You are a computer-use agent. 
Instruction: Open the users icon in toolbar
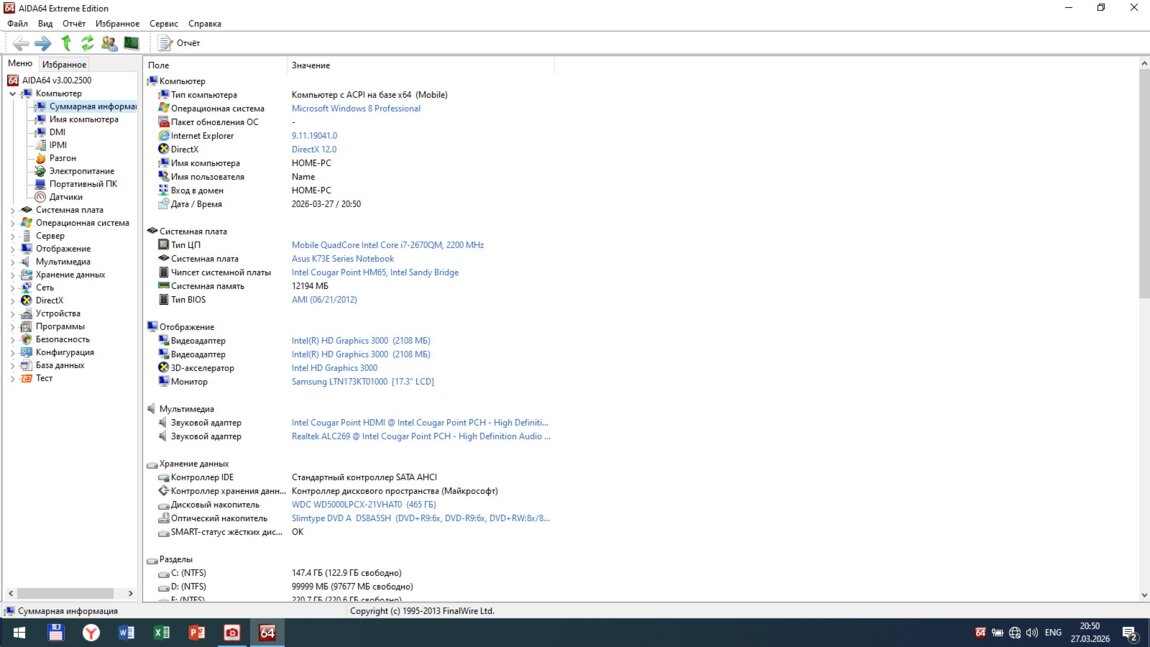pyautogui.click(x=109, y=43)
